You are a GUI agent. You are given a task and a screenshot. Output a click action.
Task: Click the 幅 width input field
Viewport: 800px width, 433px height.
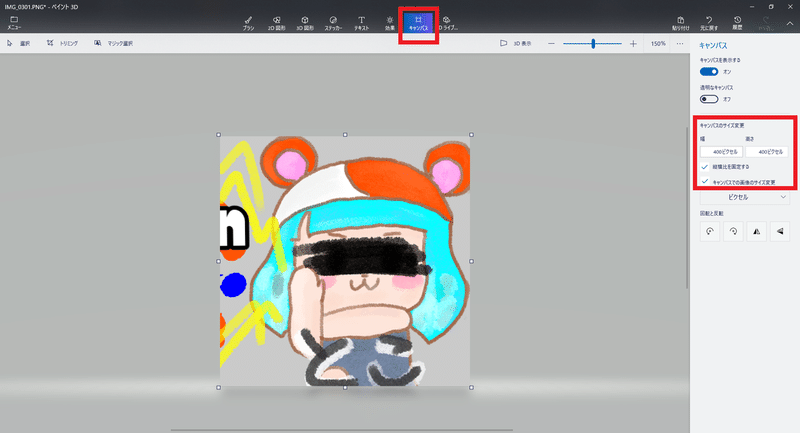pos(721,151)
